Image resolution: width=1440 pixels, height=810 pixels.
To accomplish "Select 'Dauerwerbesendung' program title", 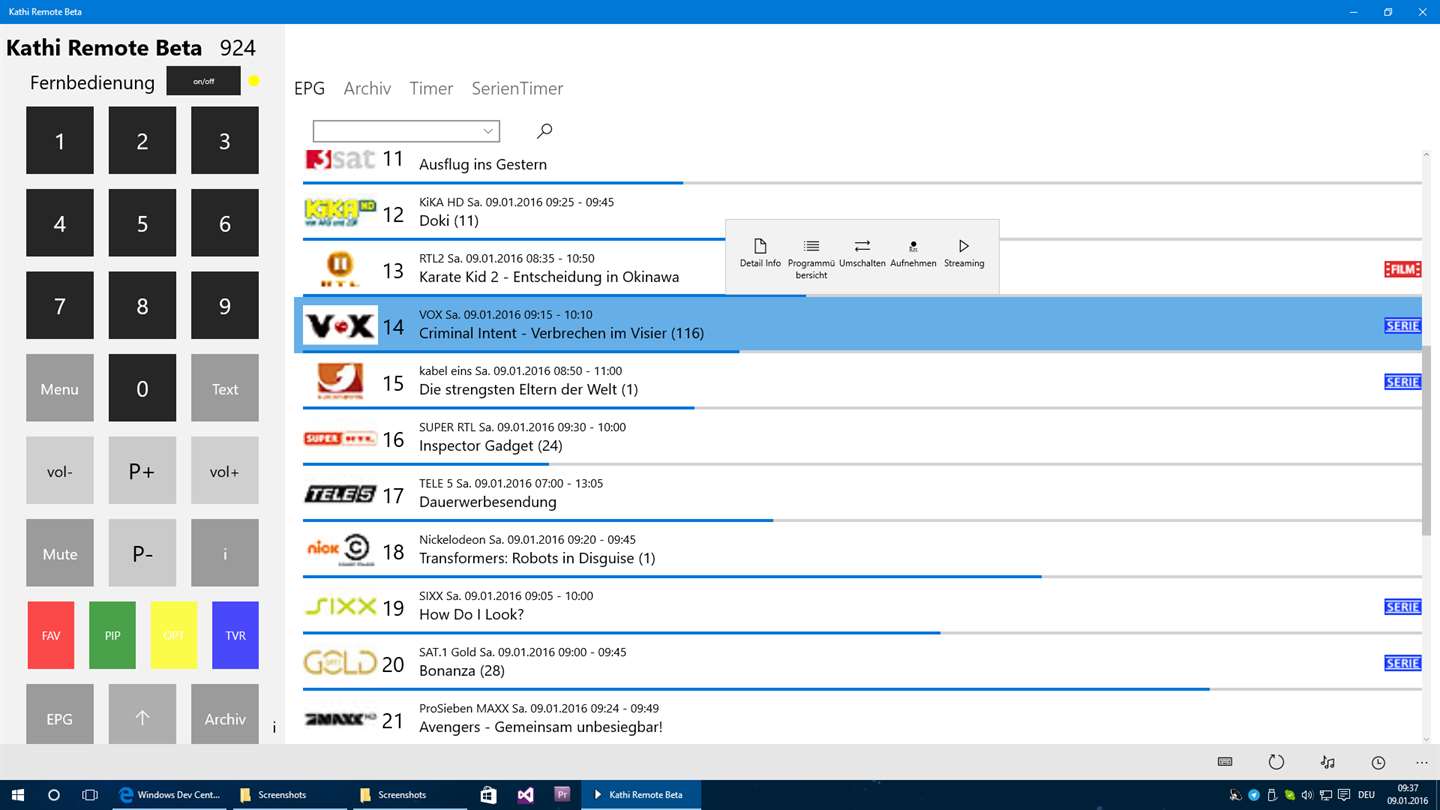I will [x=488, y=502].
